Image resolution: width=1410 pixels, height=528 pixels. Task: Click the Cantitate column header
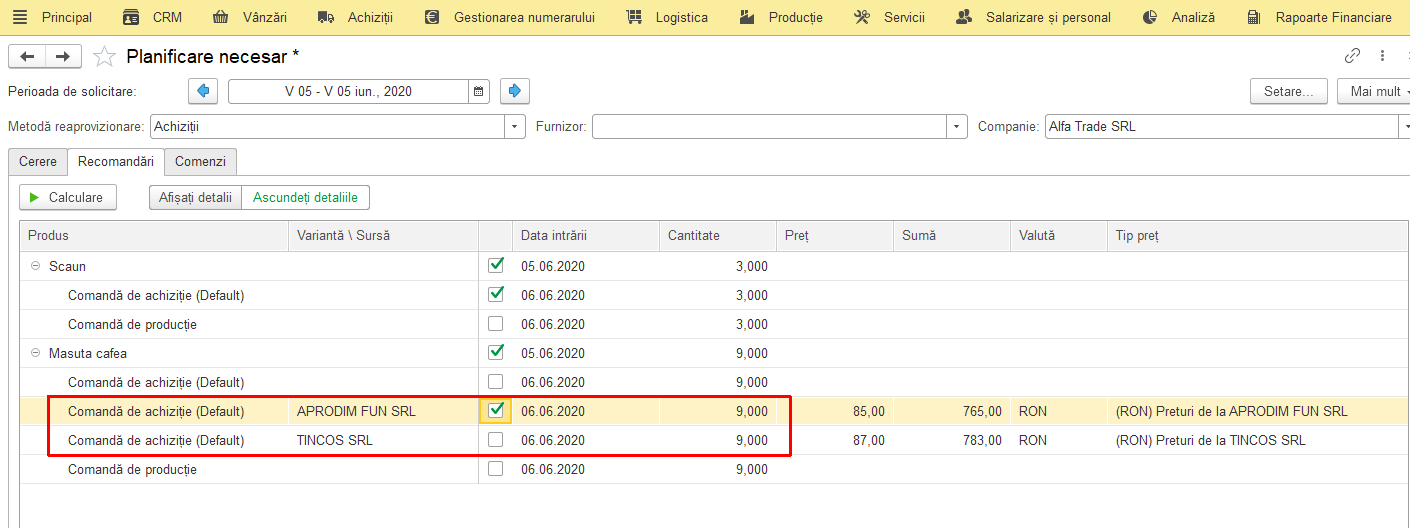coord(718,236)
